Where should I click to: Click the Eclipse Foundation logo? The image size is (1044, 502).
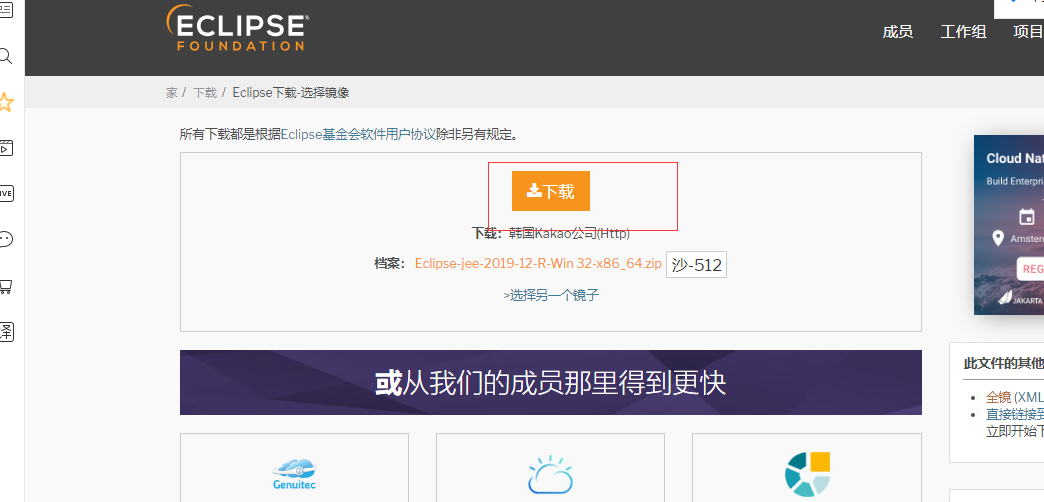(x=238, y=28)
